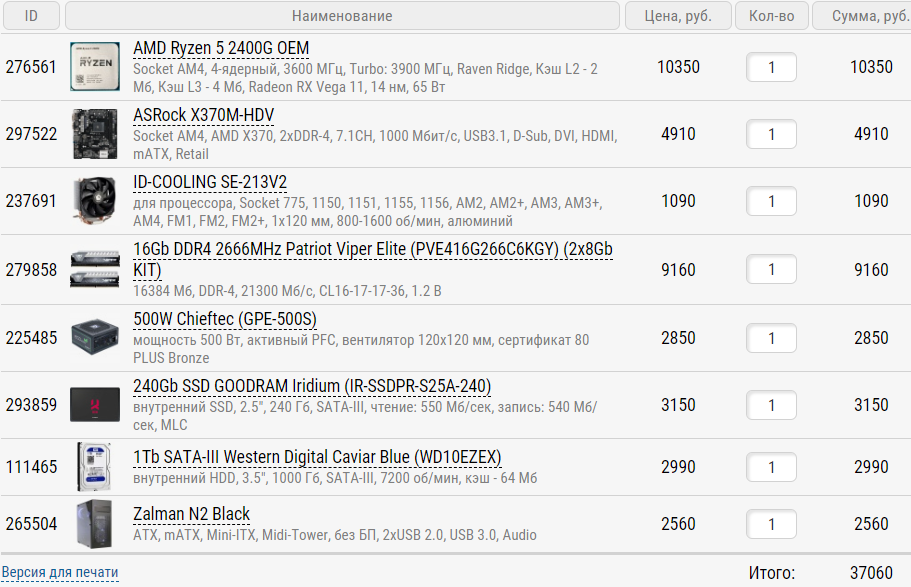The height and width of the screenshot is (587, 911).
Task: Focus quantity field for AMD Ryzen 5 2400G
Action: click(x=771, y=67)
